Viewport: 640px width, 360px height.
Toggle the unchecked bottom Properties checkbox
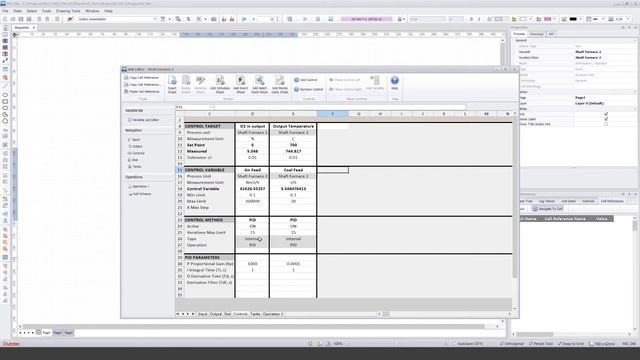(x=606, y=124)
